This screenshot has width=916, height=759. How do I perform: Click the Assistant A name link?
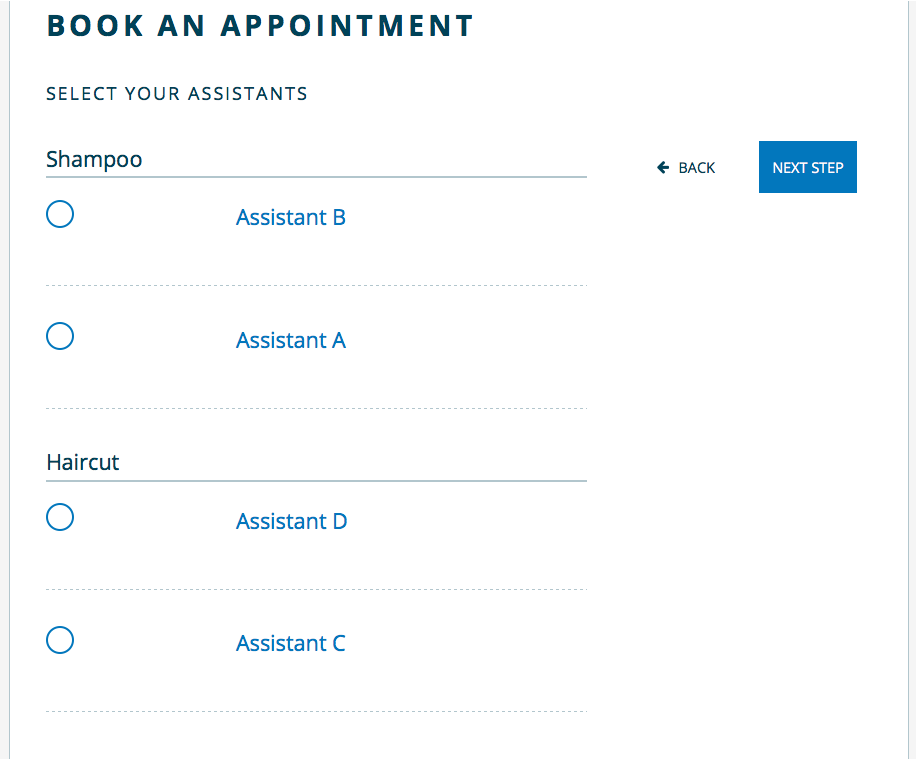(290, 340)
